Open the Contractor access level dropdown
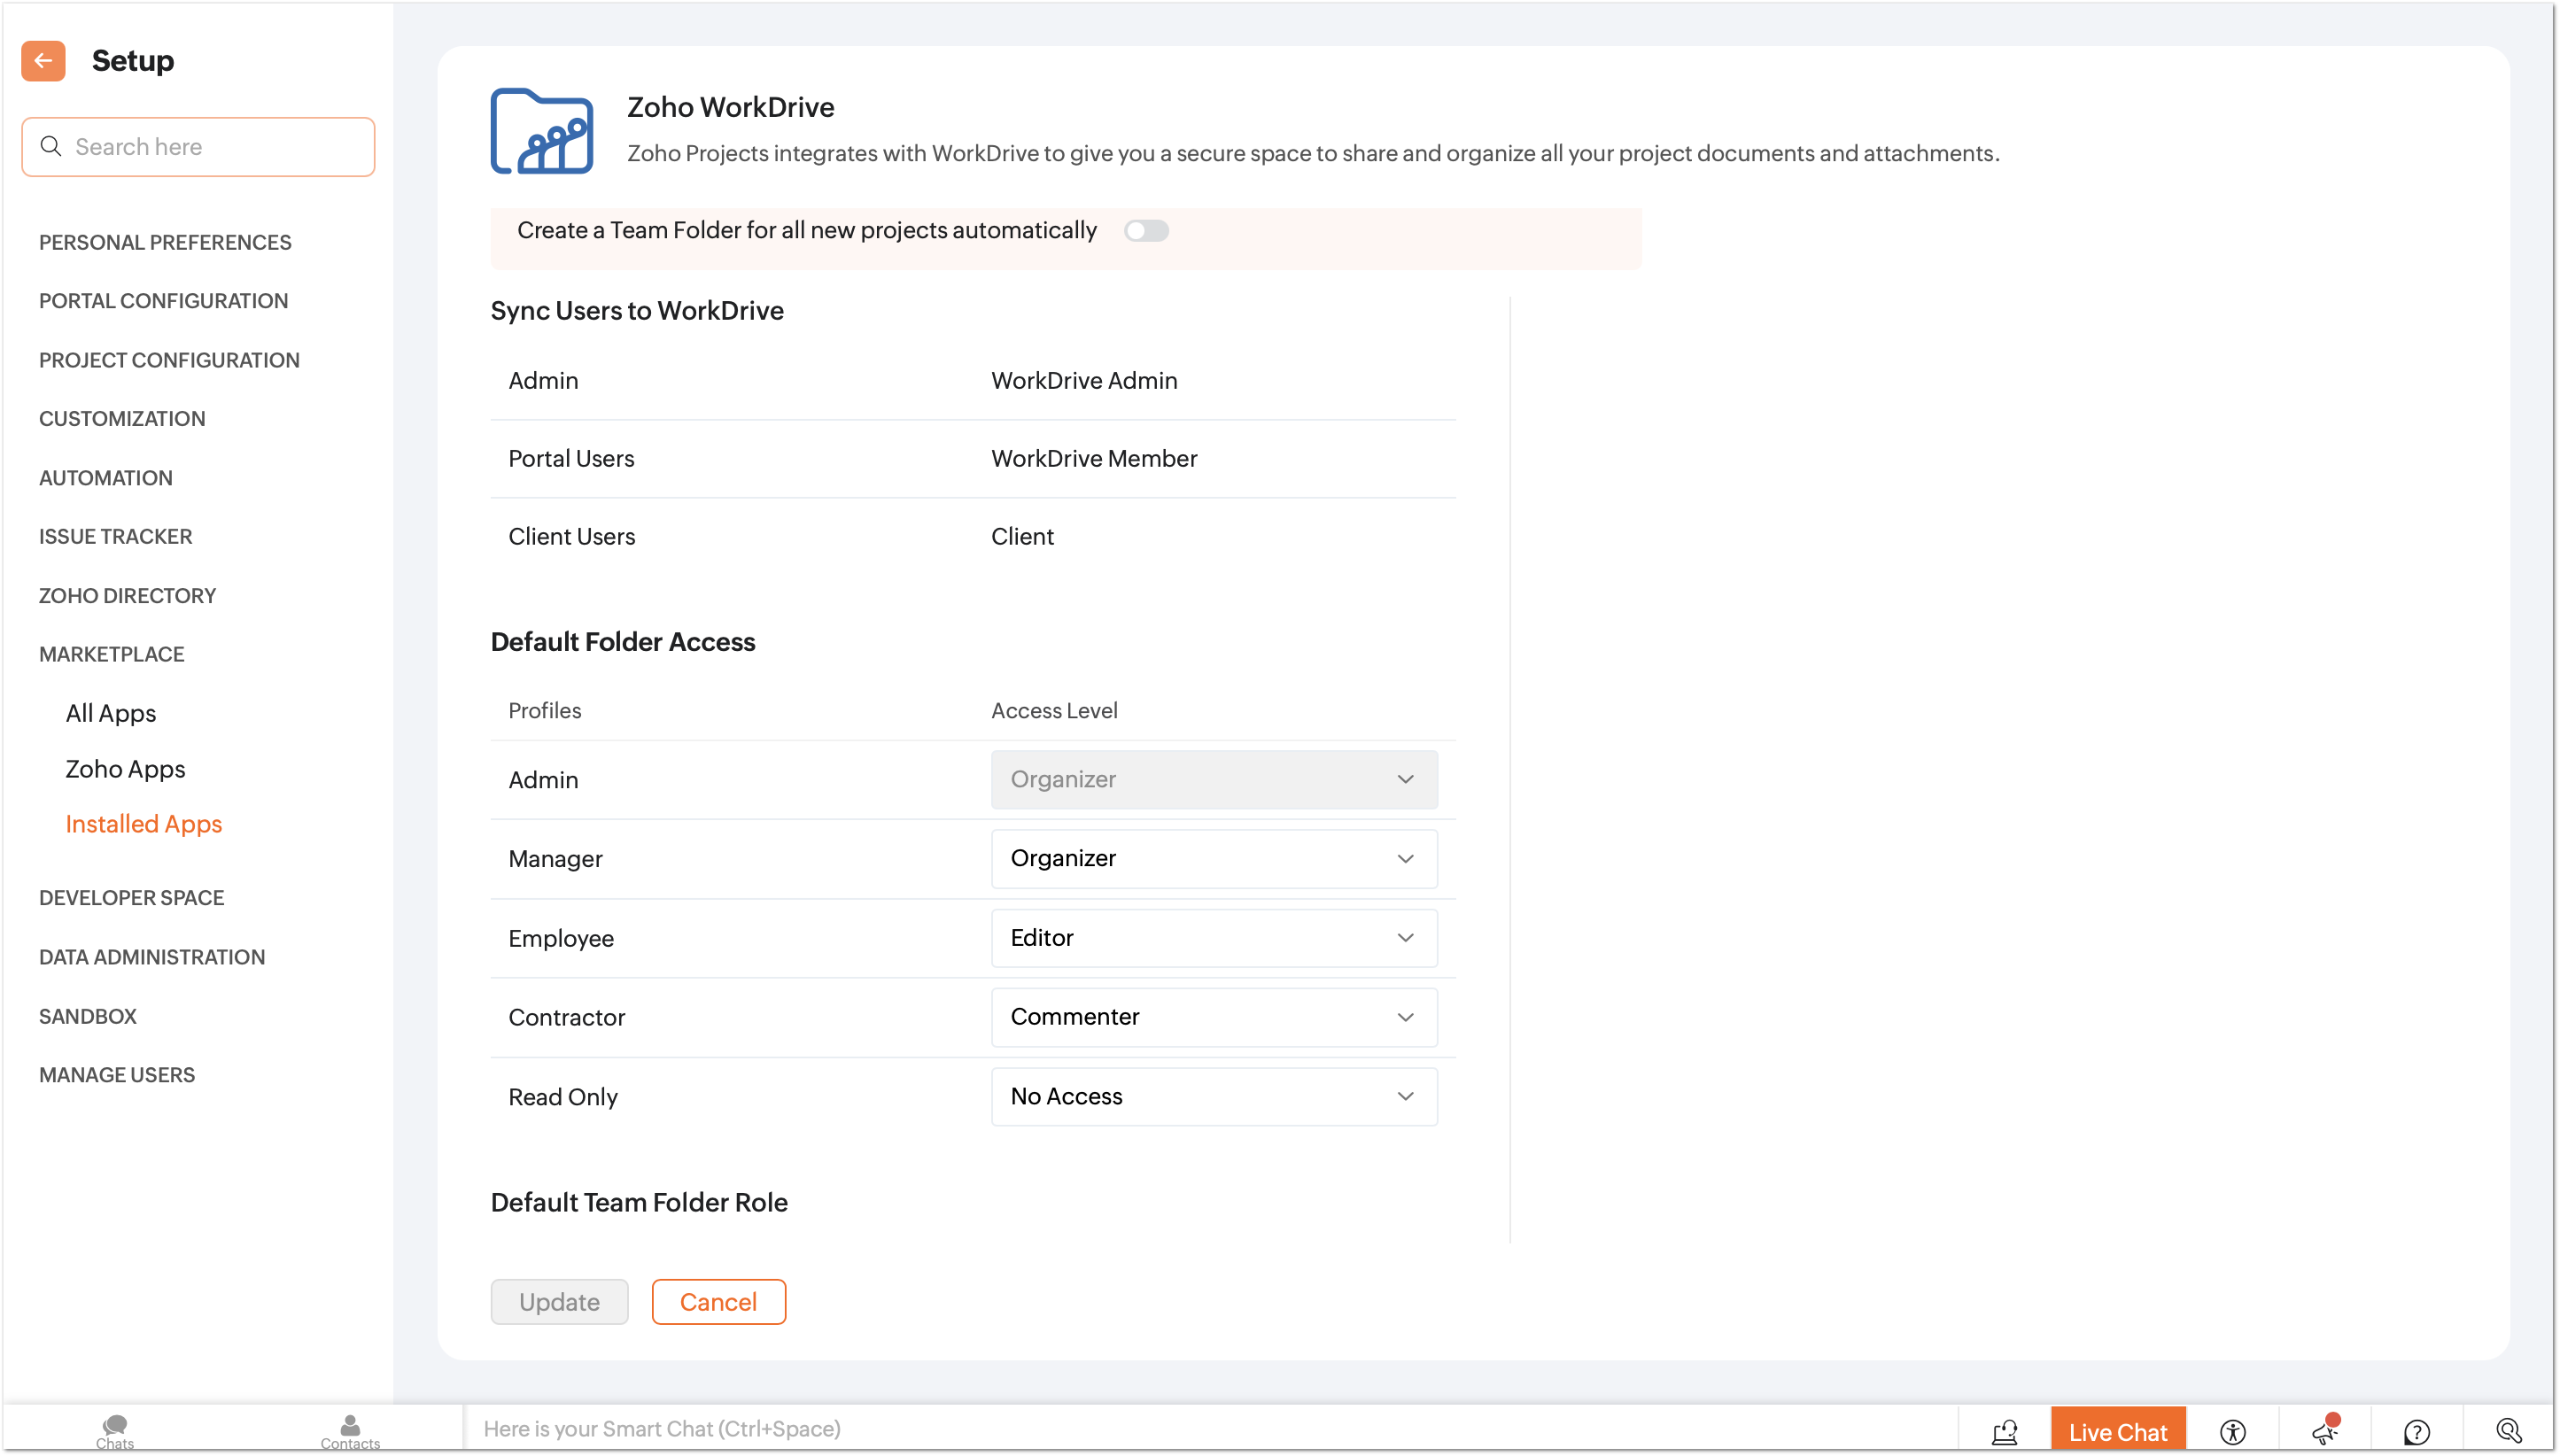 click(x=1213, y=1017)
